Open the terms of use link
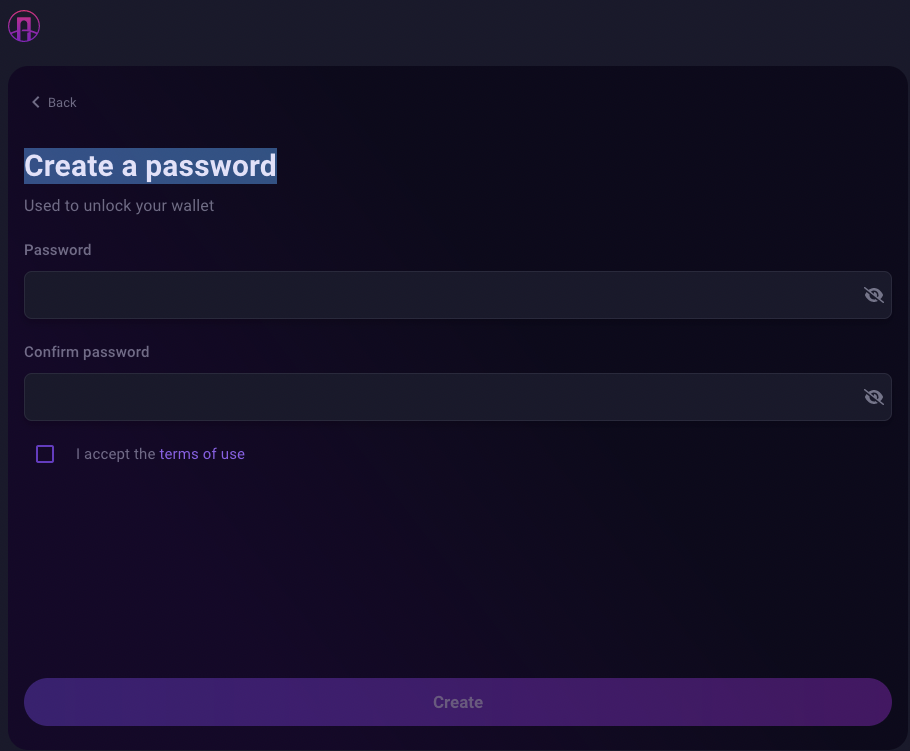Screen dimensions: 910x751 tap(202, 454)
